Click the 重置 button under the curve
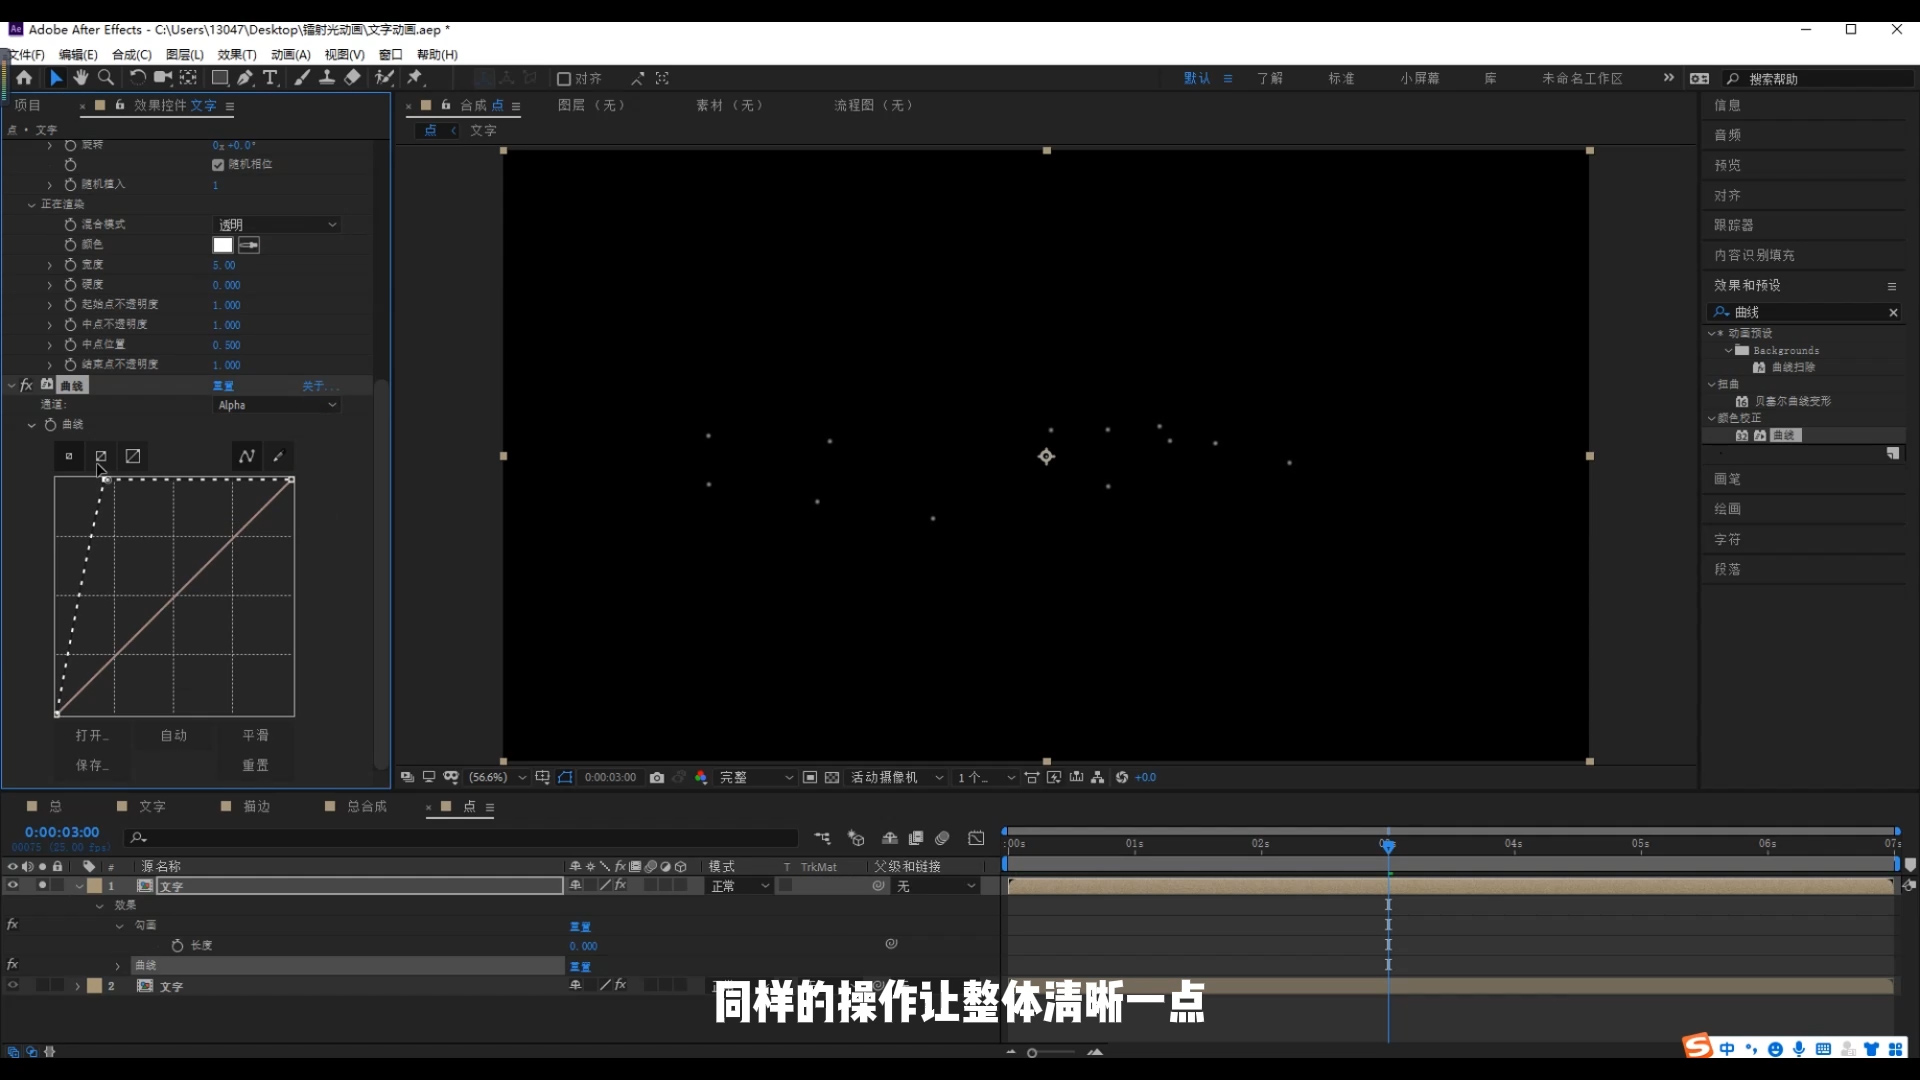Image resolution: width=1920 pixels, height=1080 pixels. [x=255, y=765]
